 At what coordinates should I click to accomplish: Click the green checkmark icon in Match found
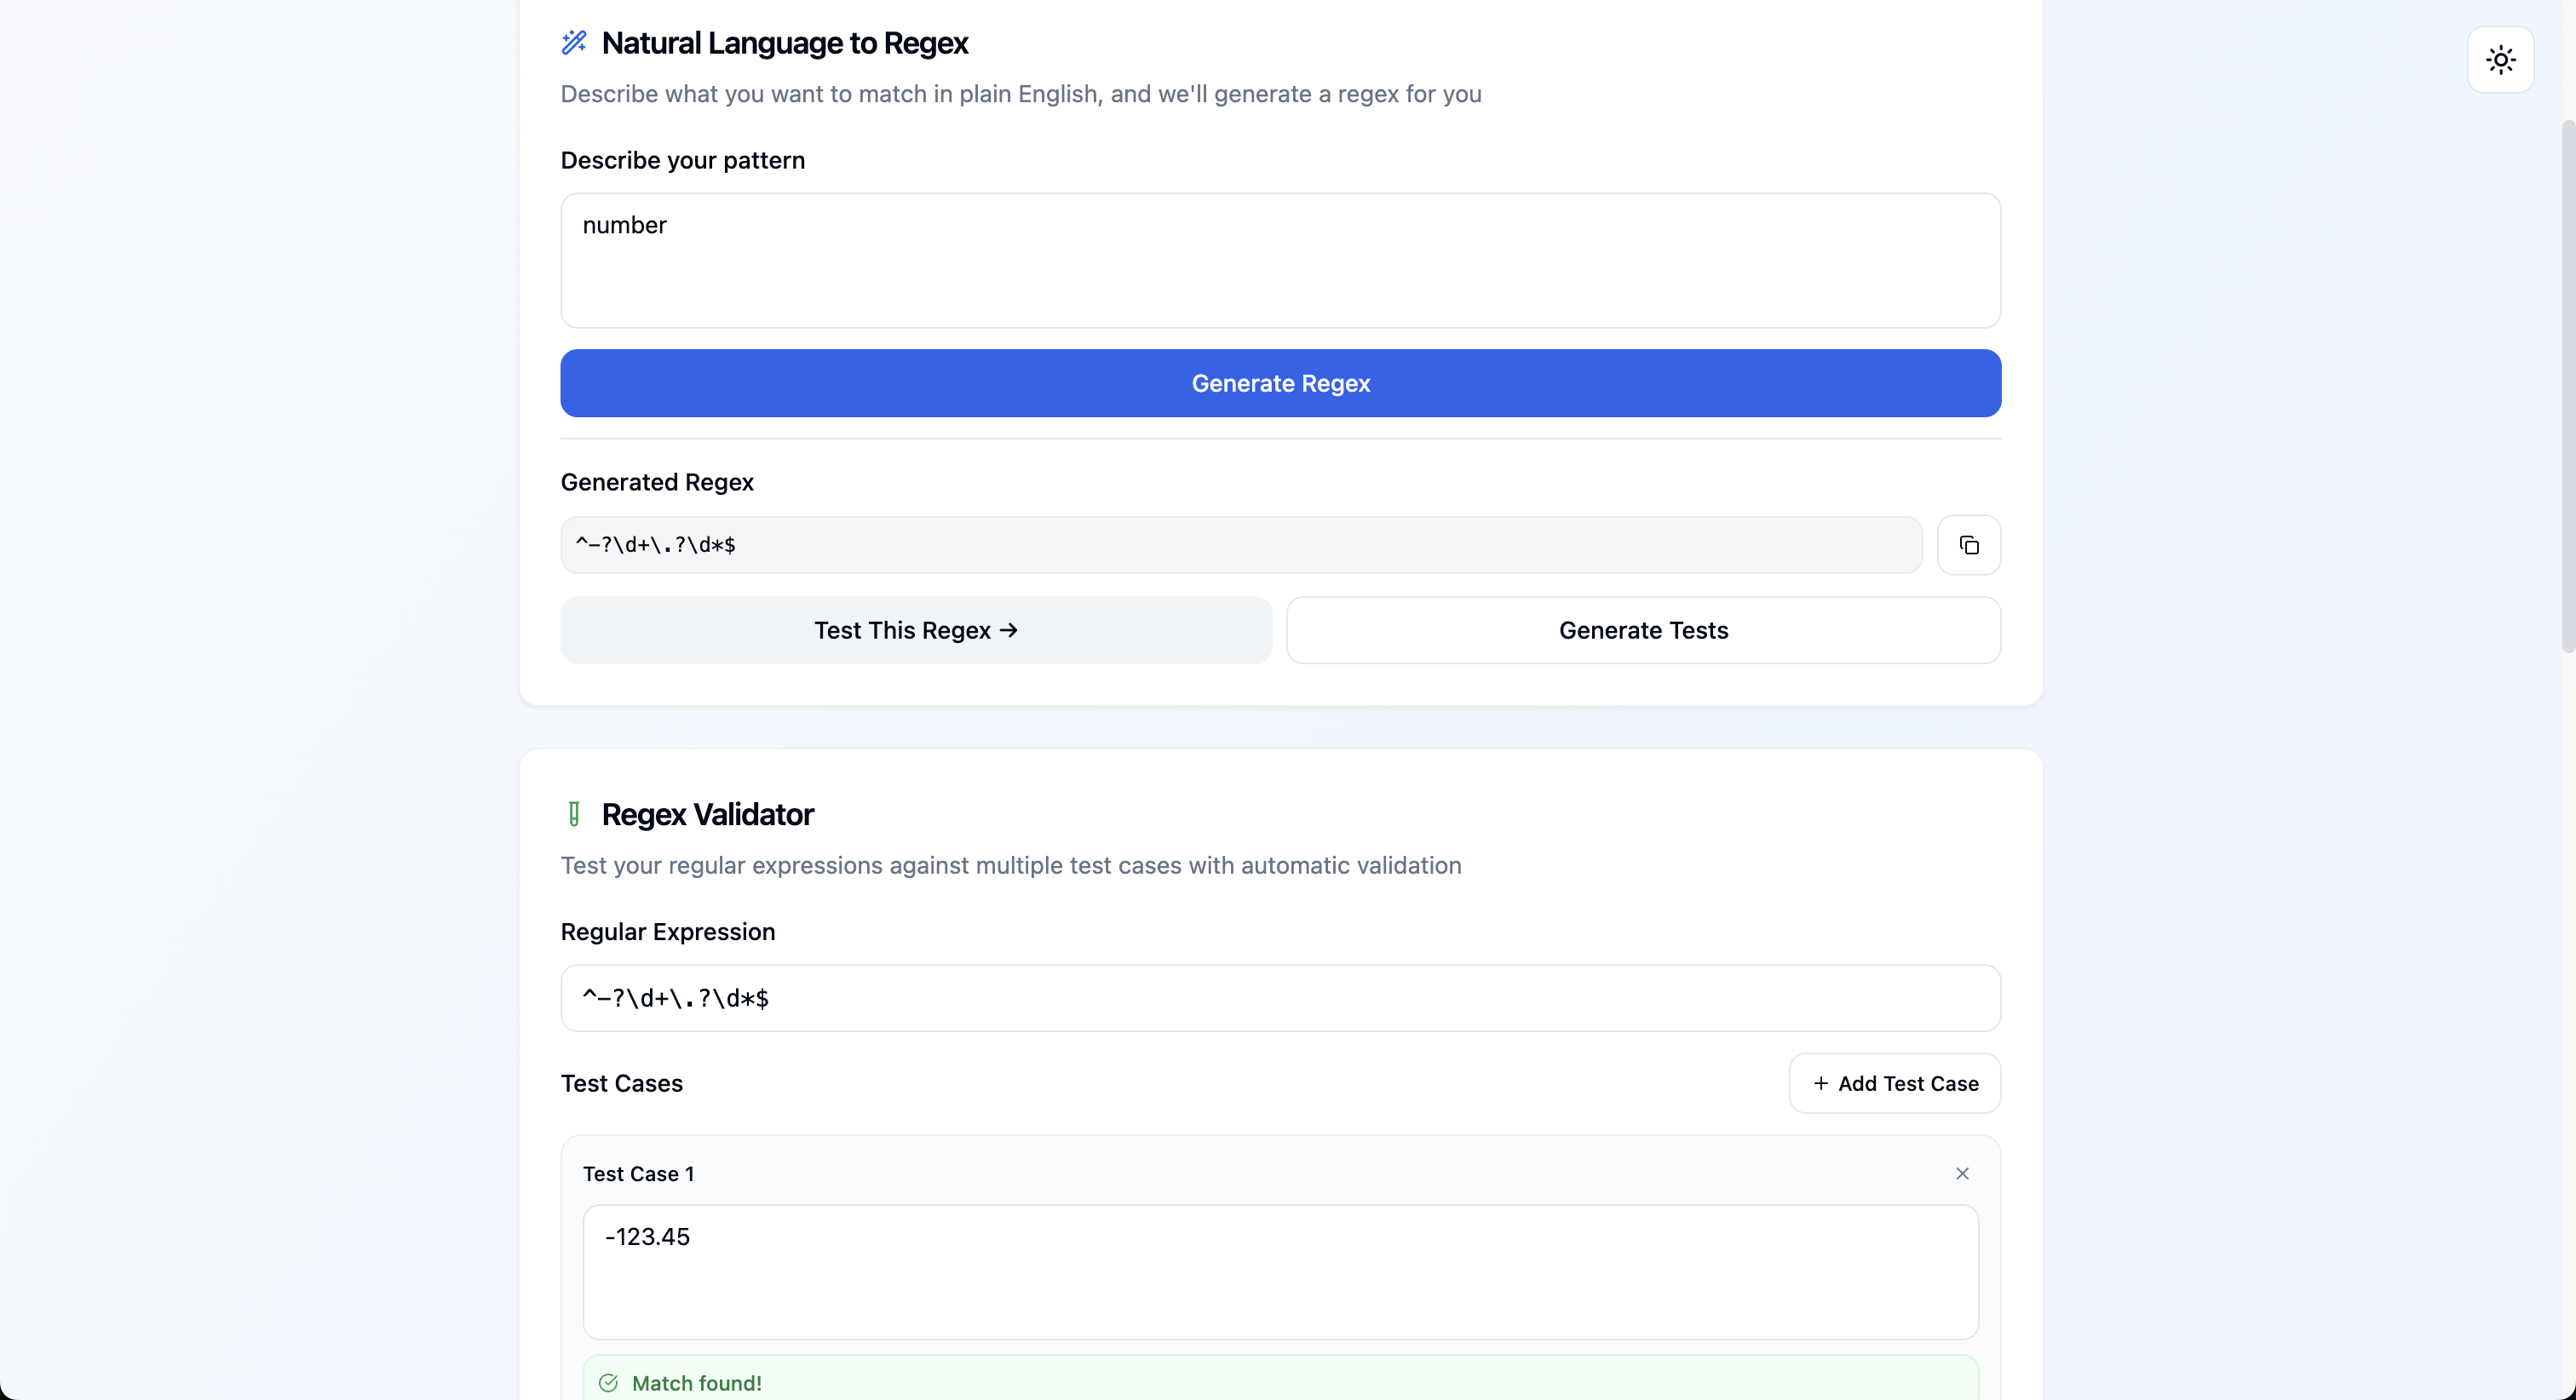607,1383
